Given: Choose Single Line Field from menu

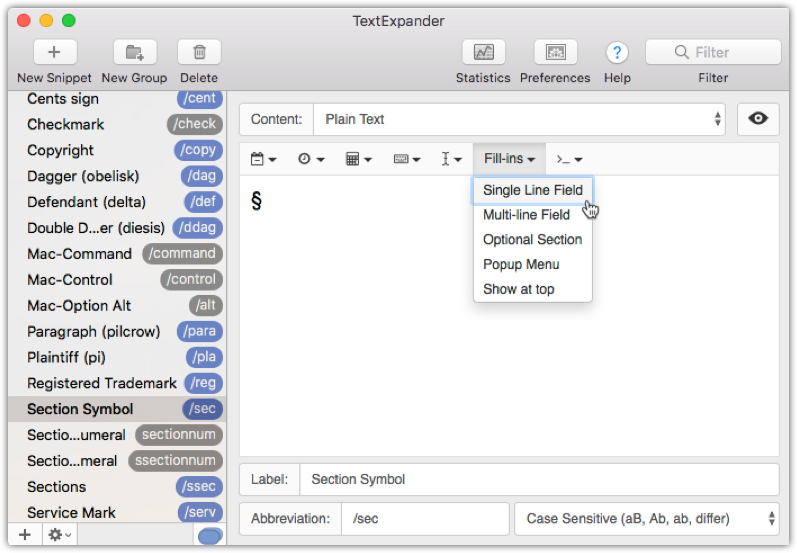Looking at the screenshot, I should click(x=533, y=190).
